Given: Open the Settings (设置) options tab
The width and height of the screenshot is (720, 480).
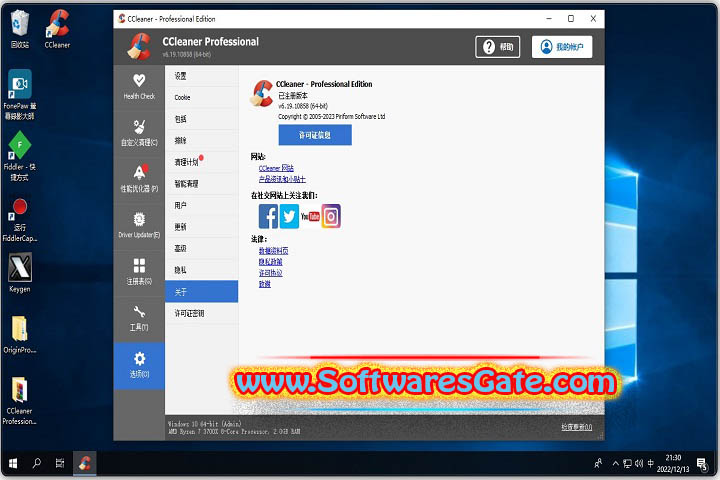Looking at the screenshot, I should tap(202, 76).
